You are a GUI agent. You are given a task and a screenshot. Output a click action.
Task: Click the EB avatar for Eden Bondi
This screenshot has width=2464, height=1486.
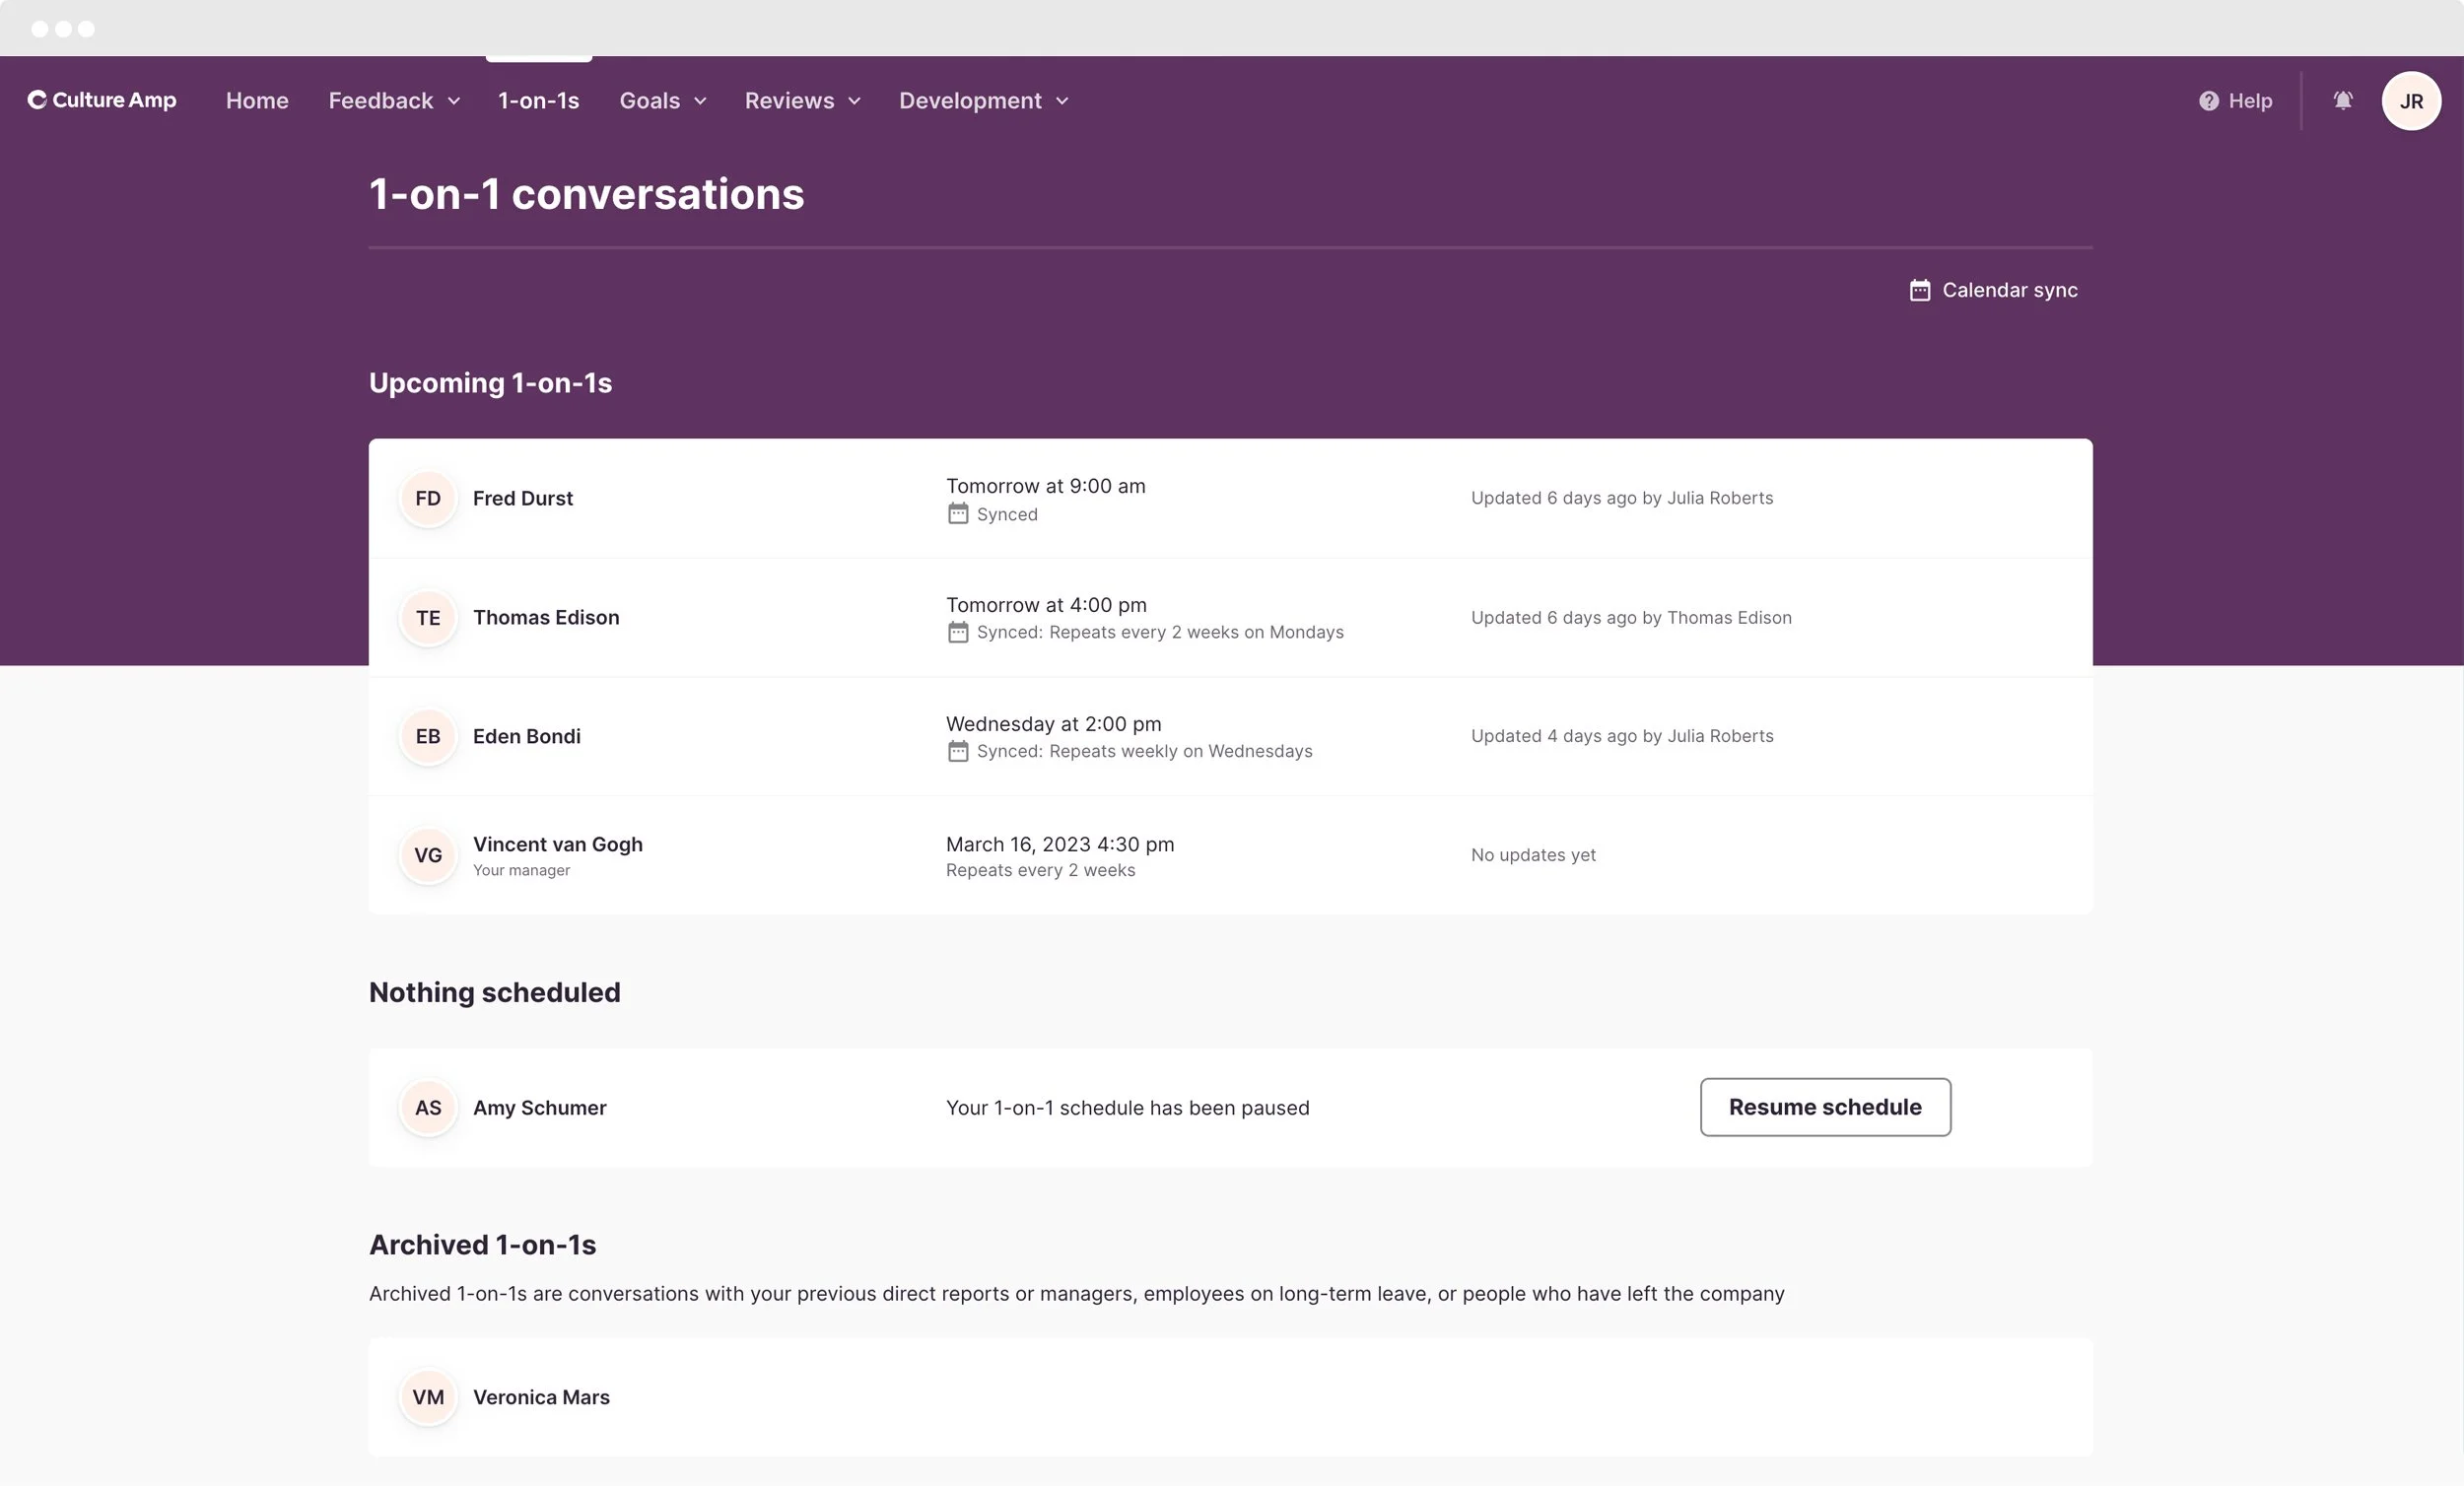point(428,736)
